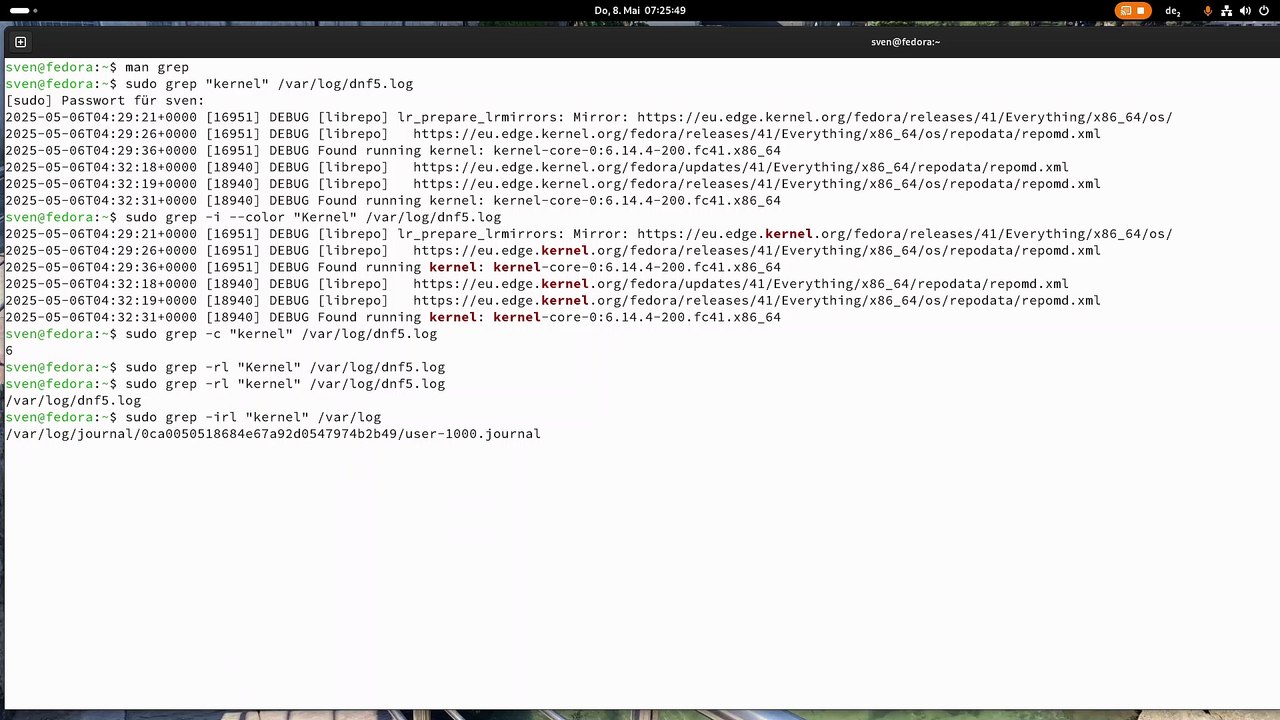This screenshot has height=720, width=1280.
Task: Click the count result '6' output line
Action: click(9, 350)
